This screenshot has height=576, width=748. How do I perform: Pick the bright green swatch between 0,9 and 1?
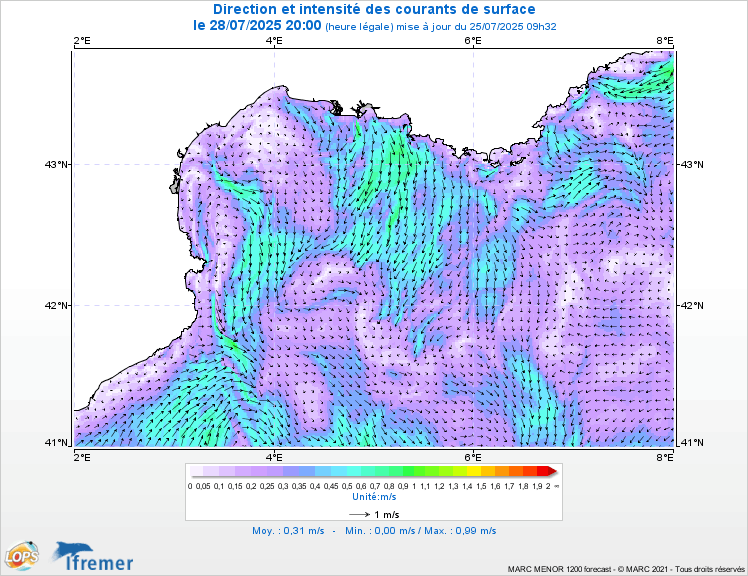pos(409,471)
